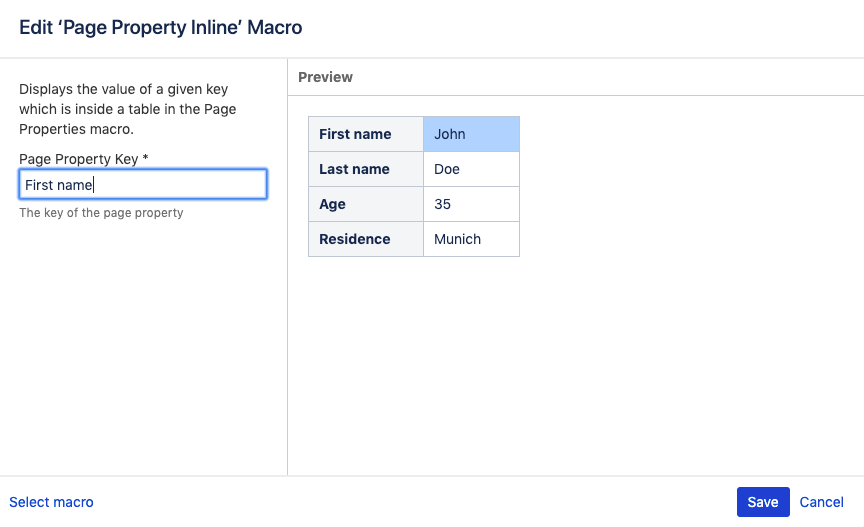864x527 pixels.
Task: Click the Preview panel heading
Action: (x=325, y=77)
